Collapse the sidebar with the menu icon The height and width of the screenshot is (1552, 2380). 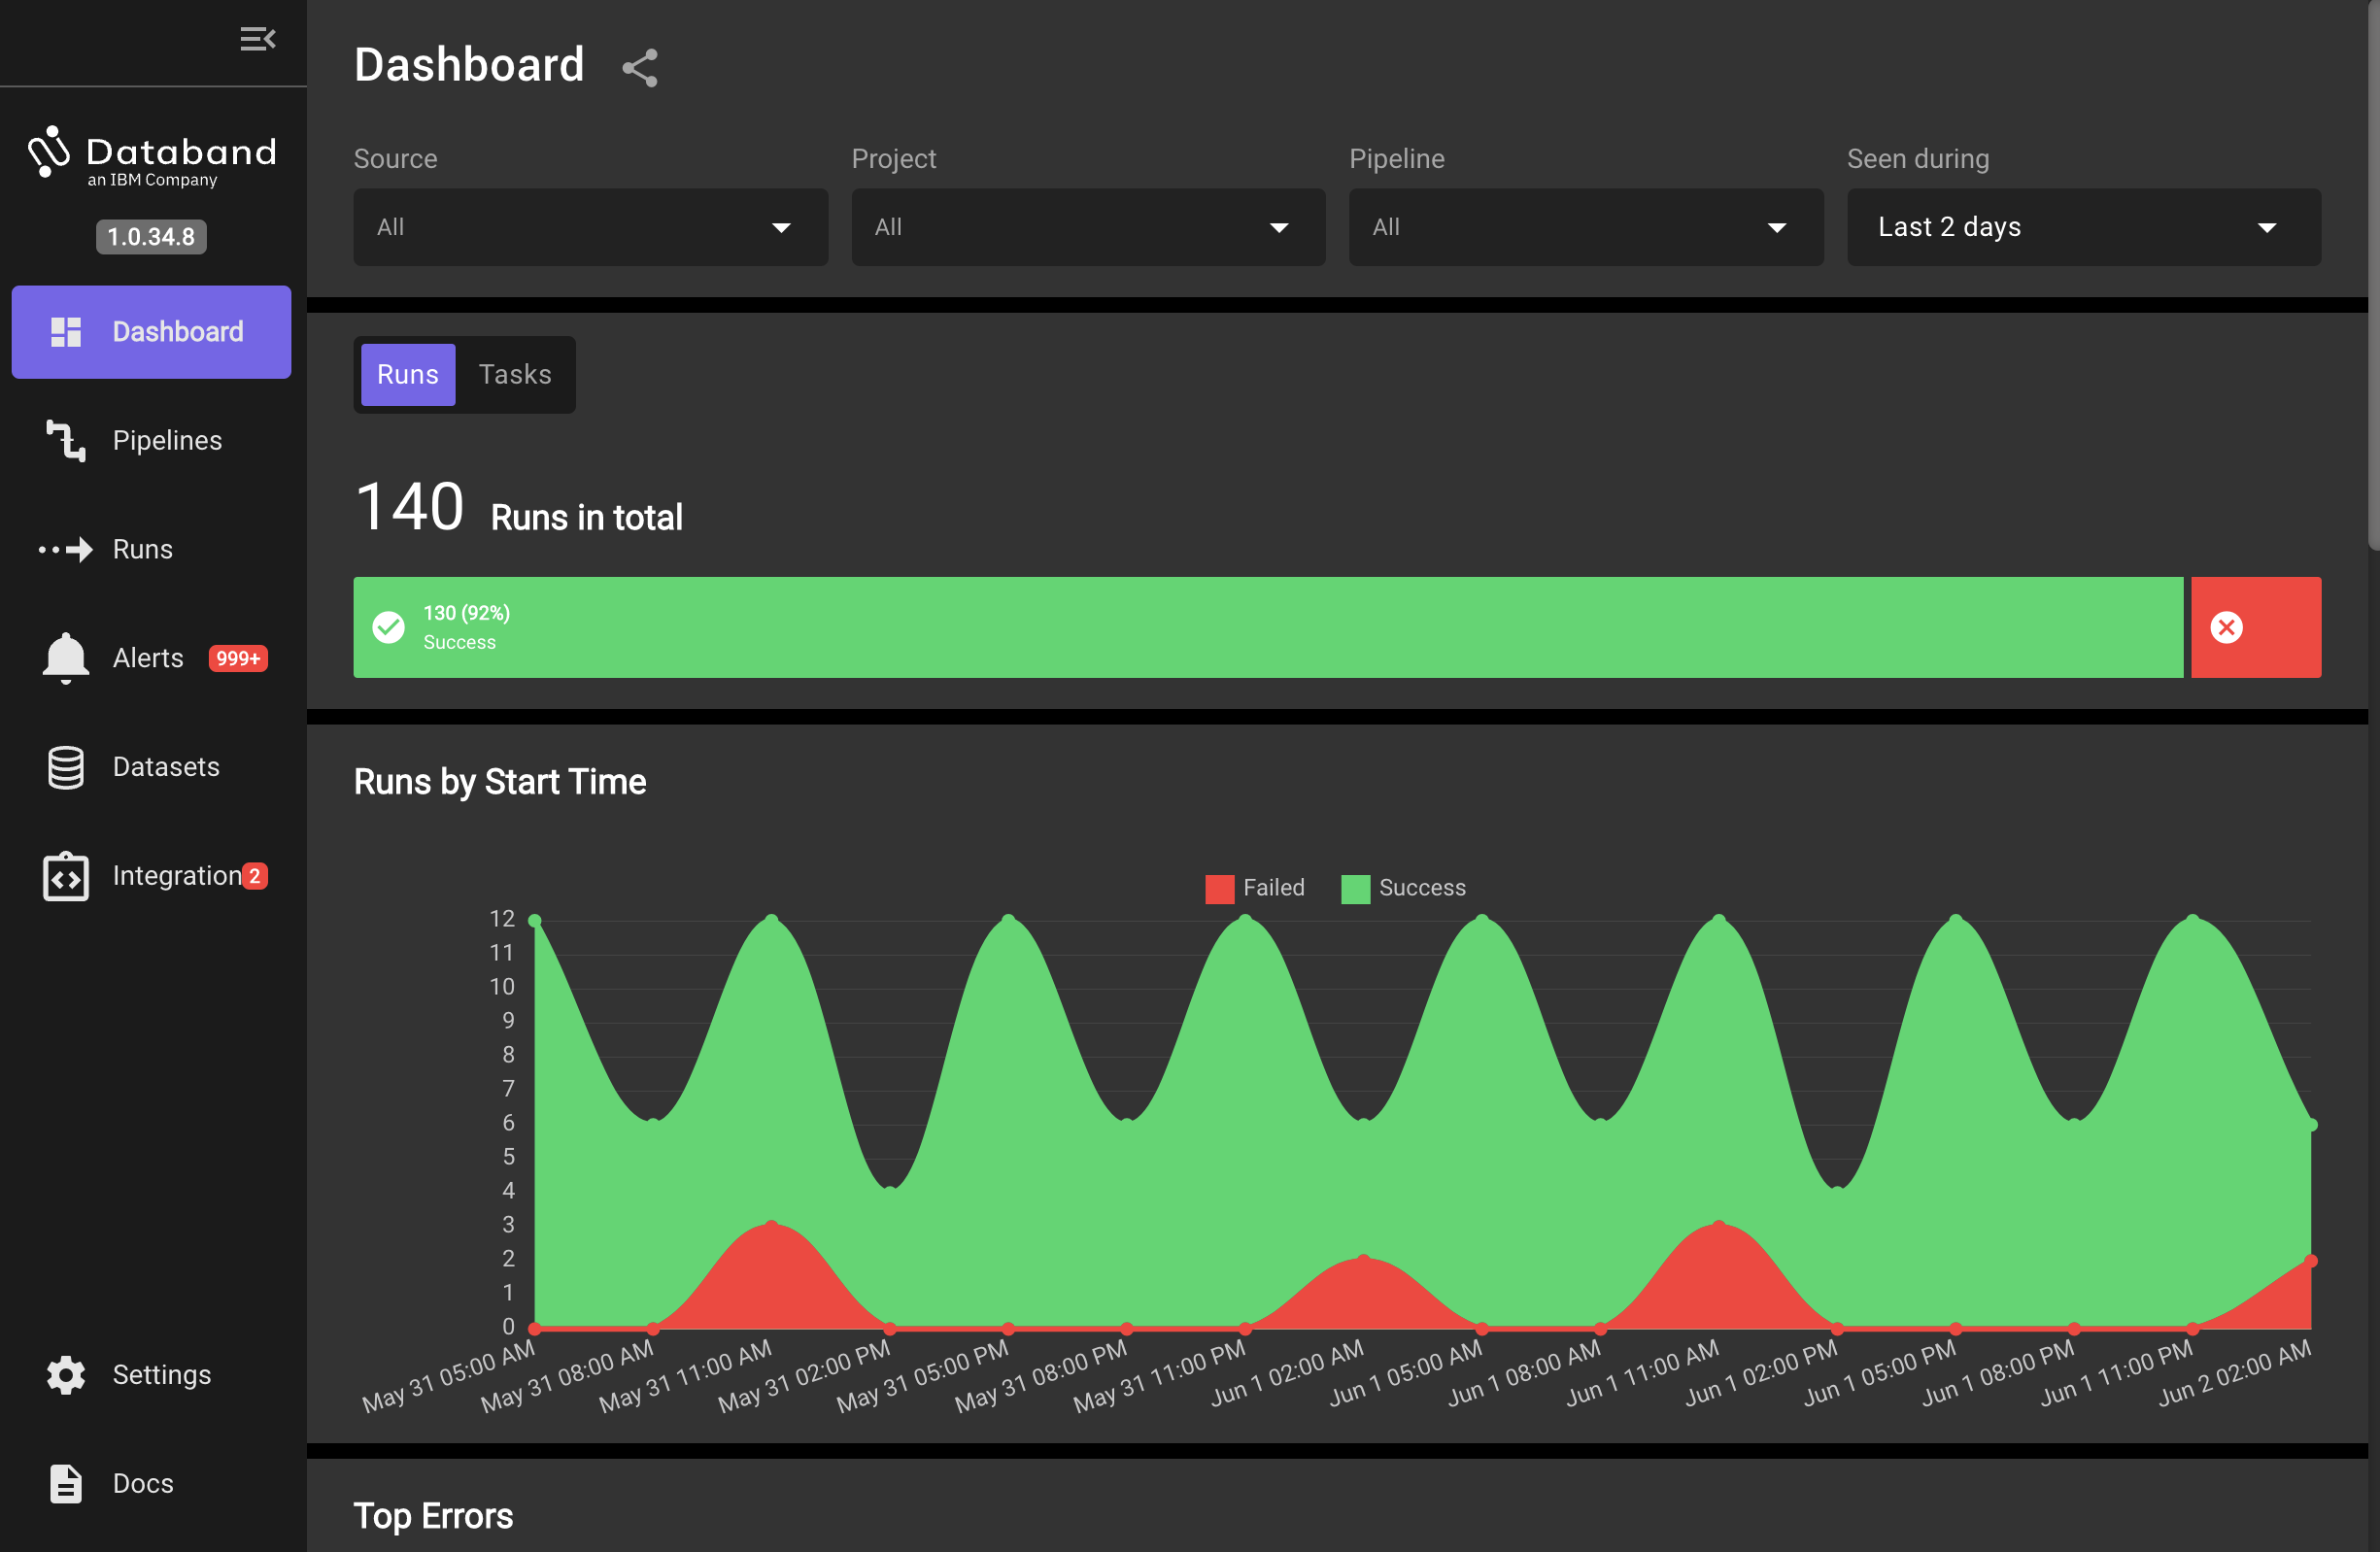(x=257, y=39)
